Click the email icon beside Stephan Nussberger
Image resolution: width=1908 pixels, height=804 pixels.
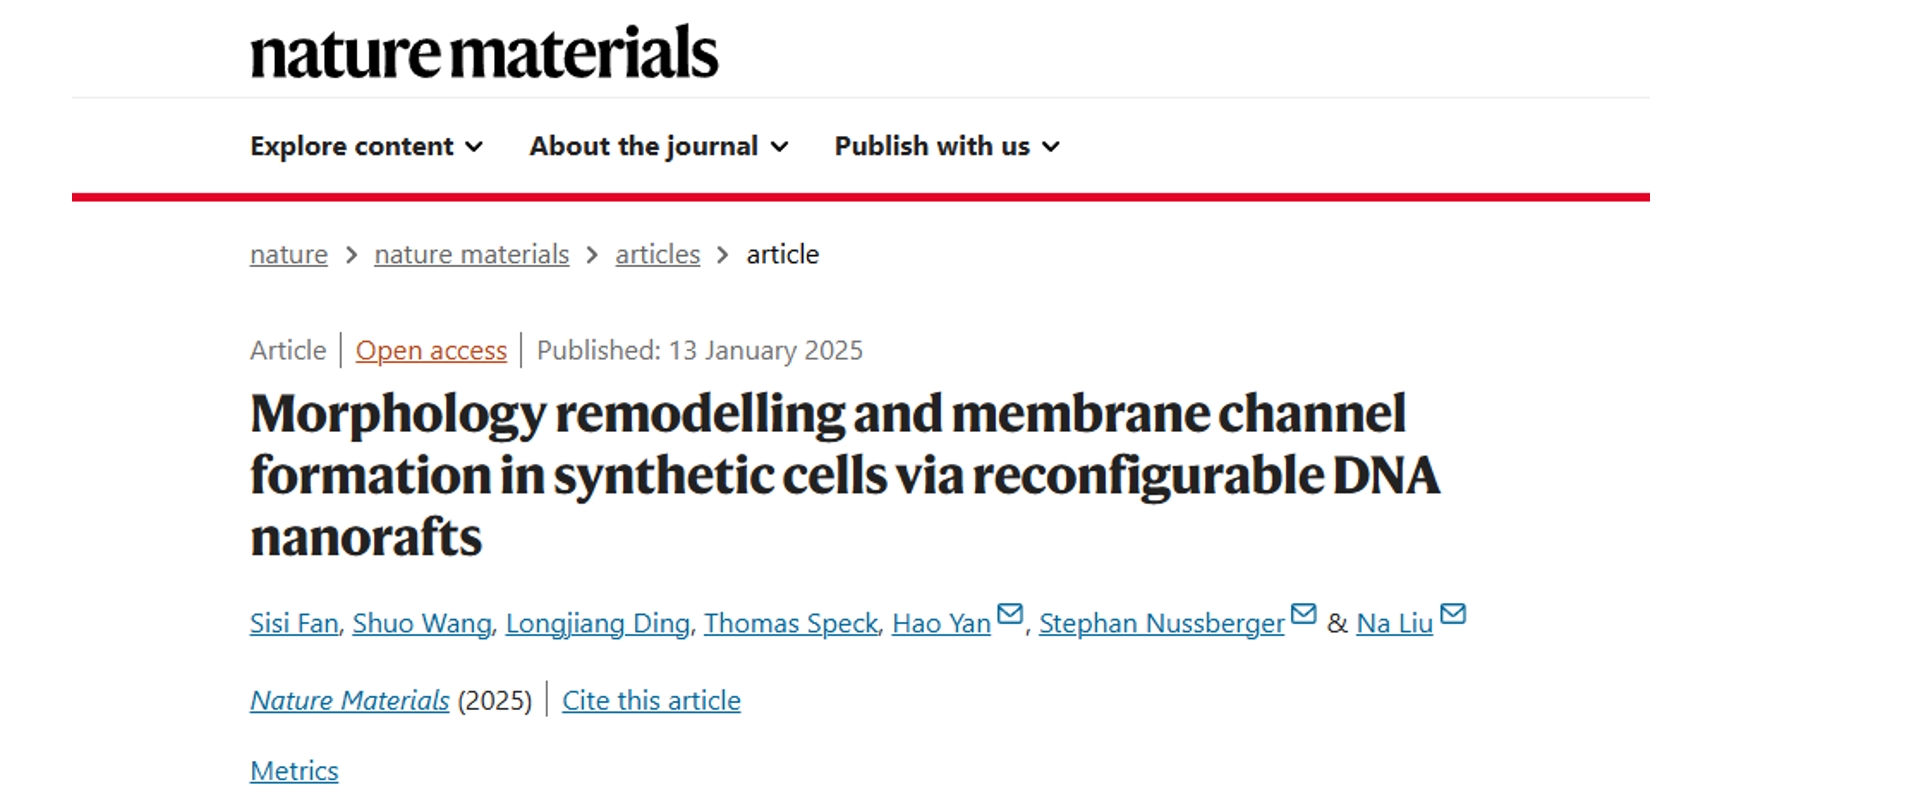tap(1303, 614)
